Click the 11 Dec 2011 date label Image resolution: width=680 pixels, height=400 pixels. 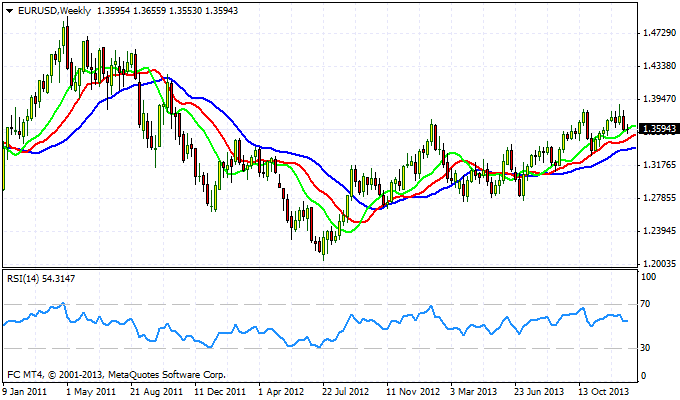pyautogui.click(x=220, y=392)
